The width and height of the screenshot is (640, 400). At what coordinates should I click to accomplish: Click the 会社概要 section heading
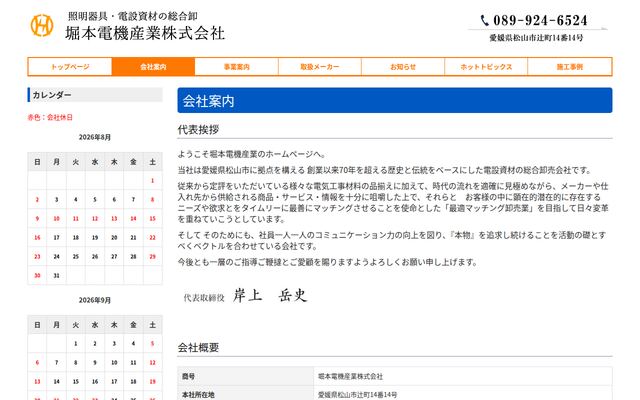(198, 348)
